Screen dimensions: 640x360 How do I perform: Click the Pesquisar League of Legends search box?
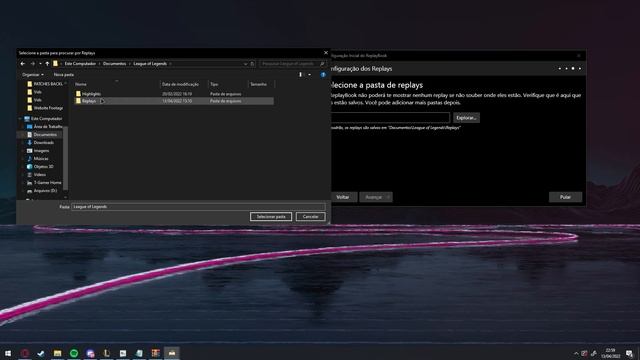(x=292, y=64)
